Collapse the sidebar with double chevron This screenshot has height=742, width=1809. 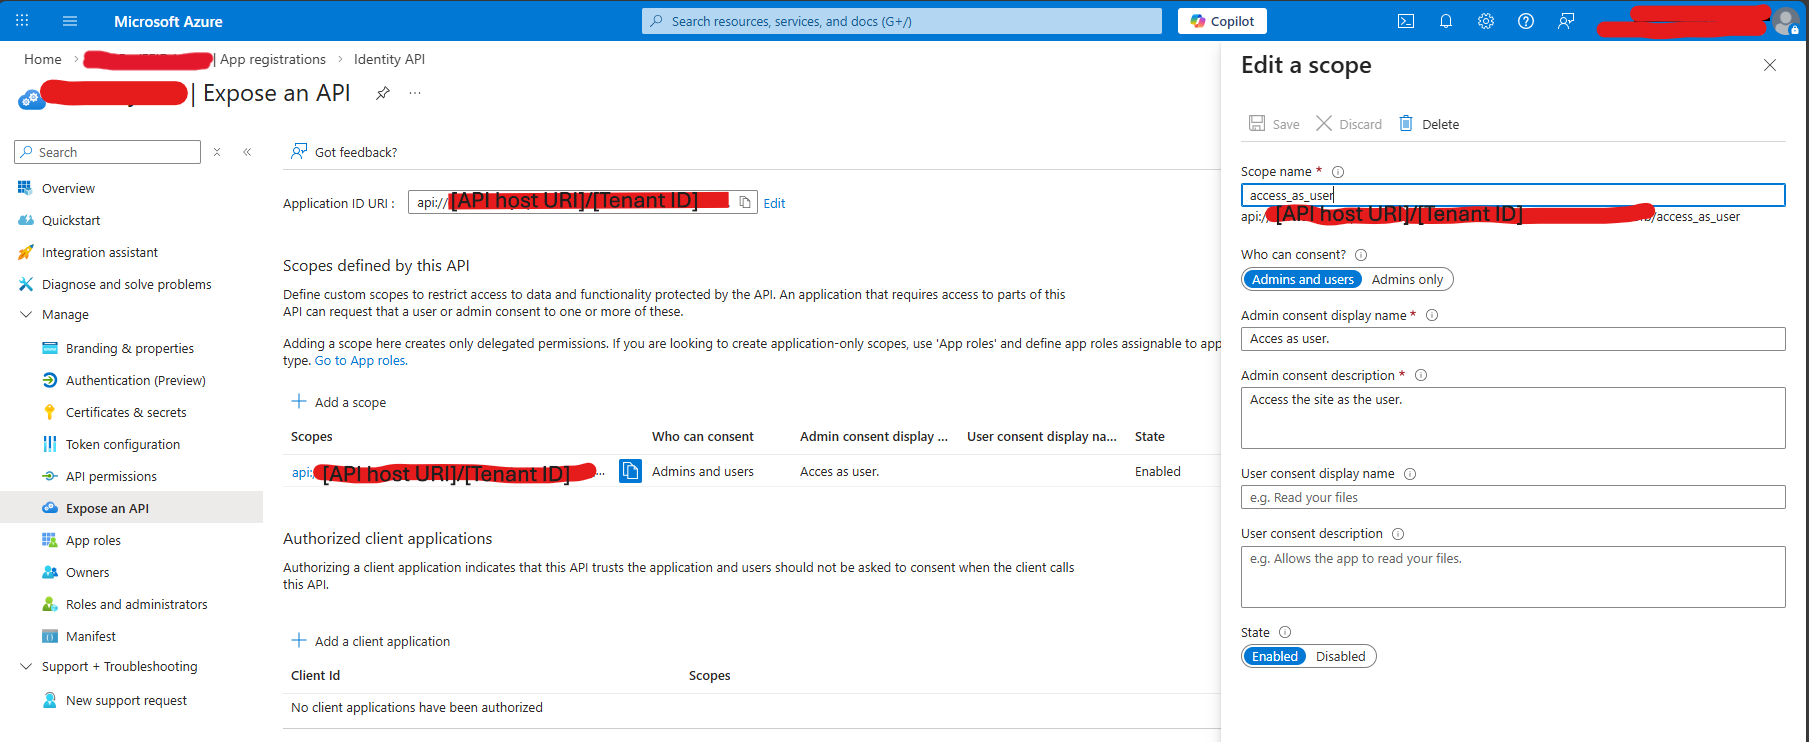click(247, 152)
